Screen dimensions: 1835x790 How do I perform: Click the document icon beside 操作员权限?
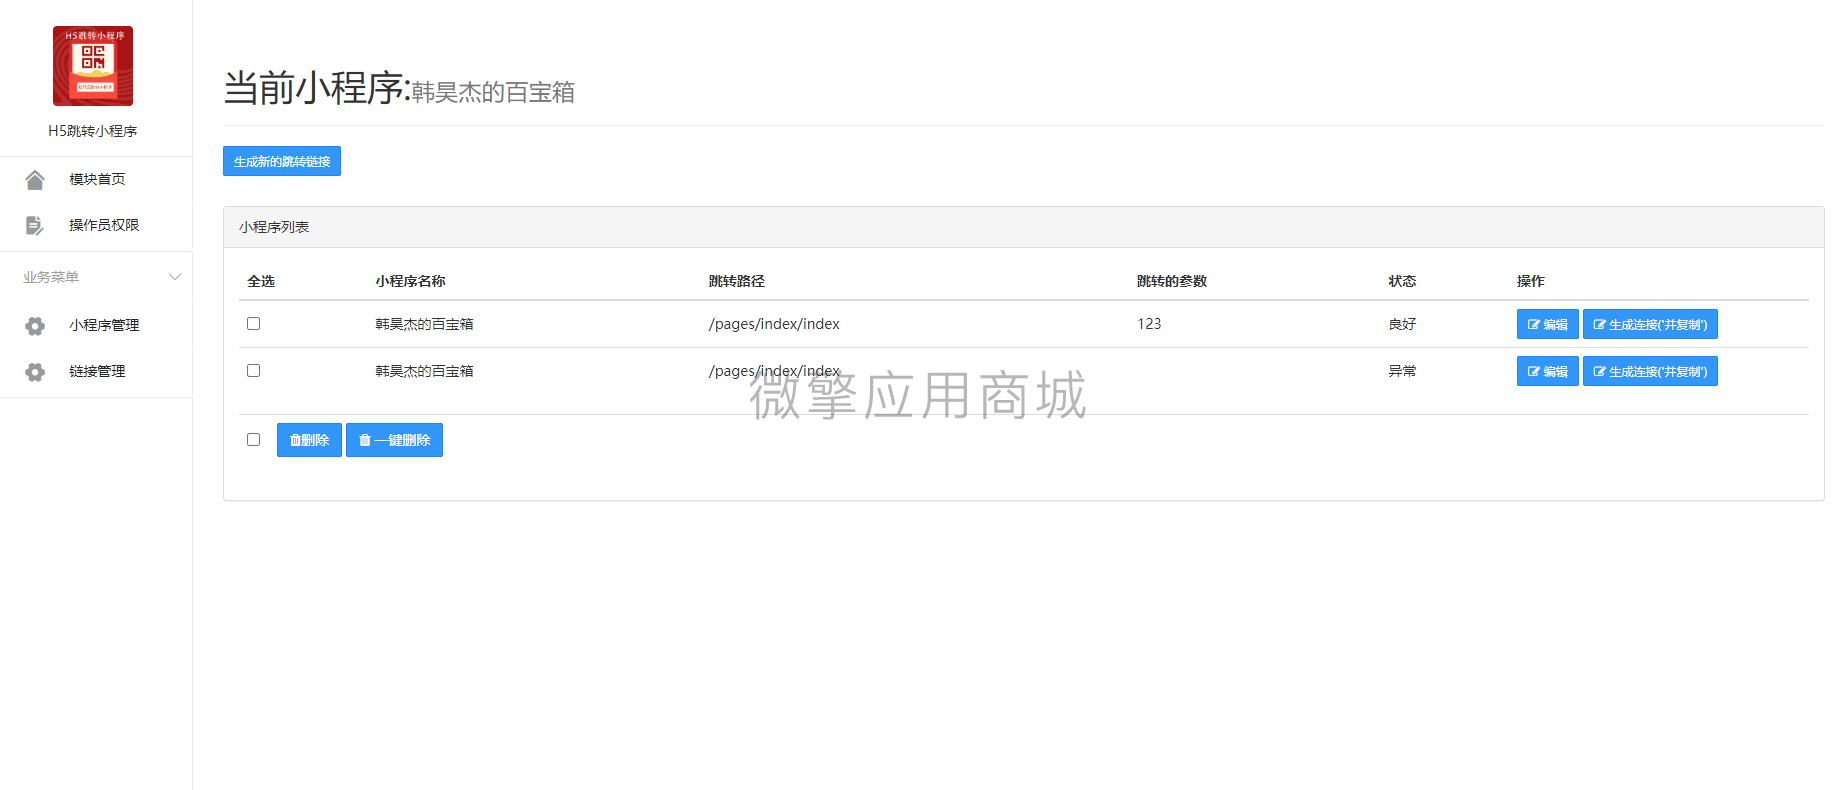tap(35, 226)
